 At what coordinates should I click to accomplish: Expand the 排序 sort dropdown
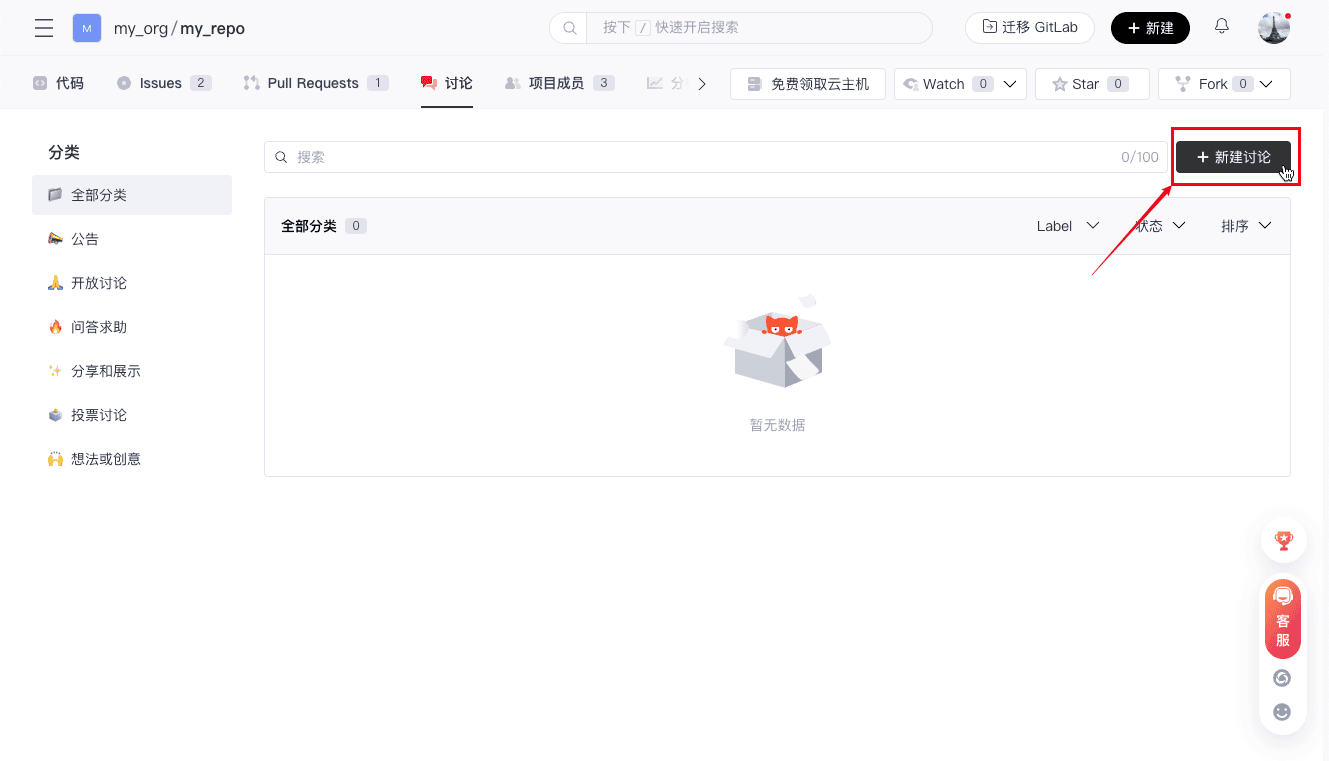point(1246,226)
